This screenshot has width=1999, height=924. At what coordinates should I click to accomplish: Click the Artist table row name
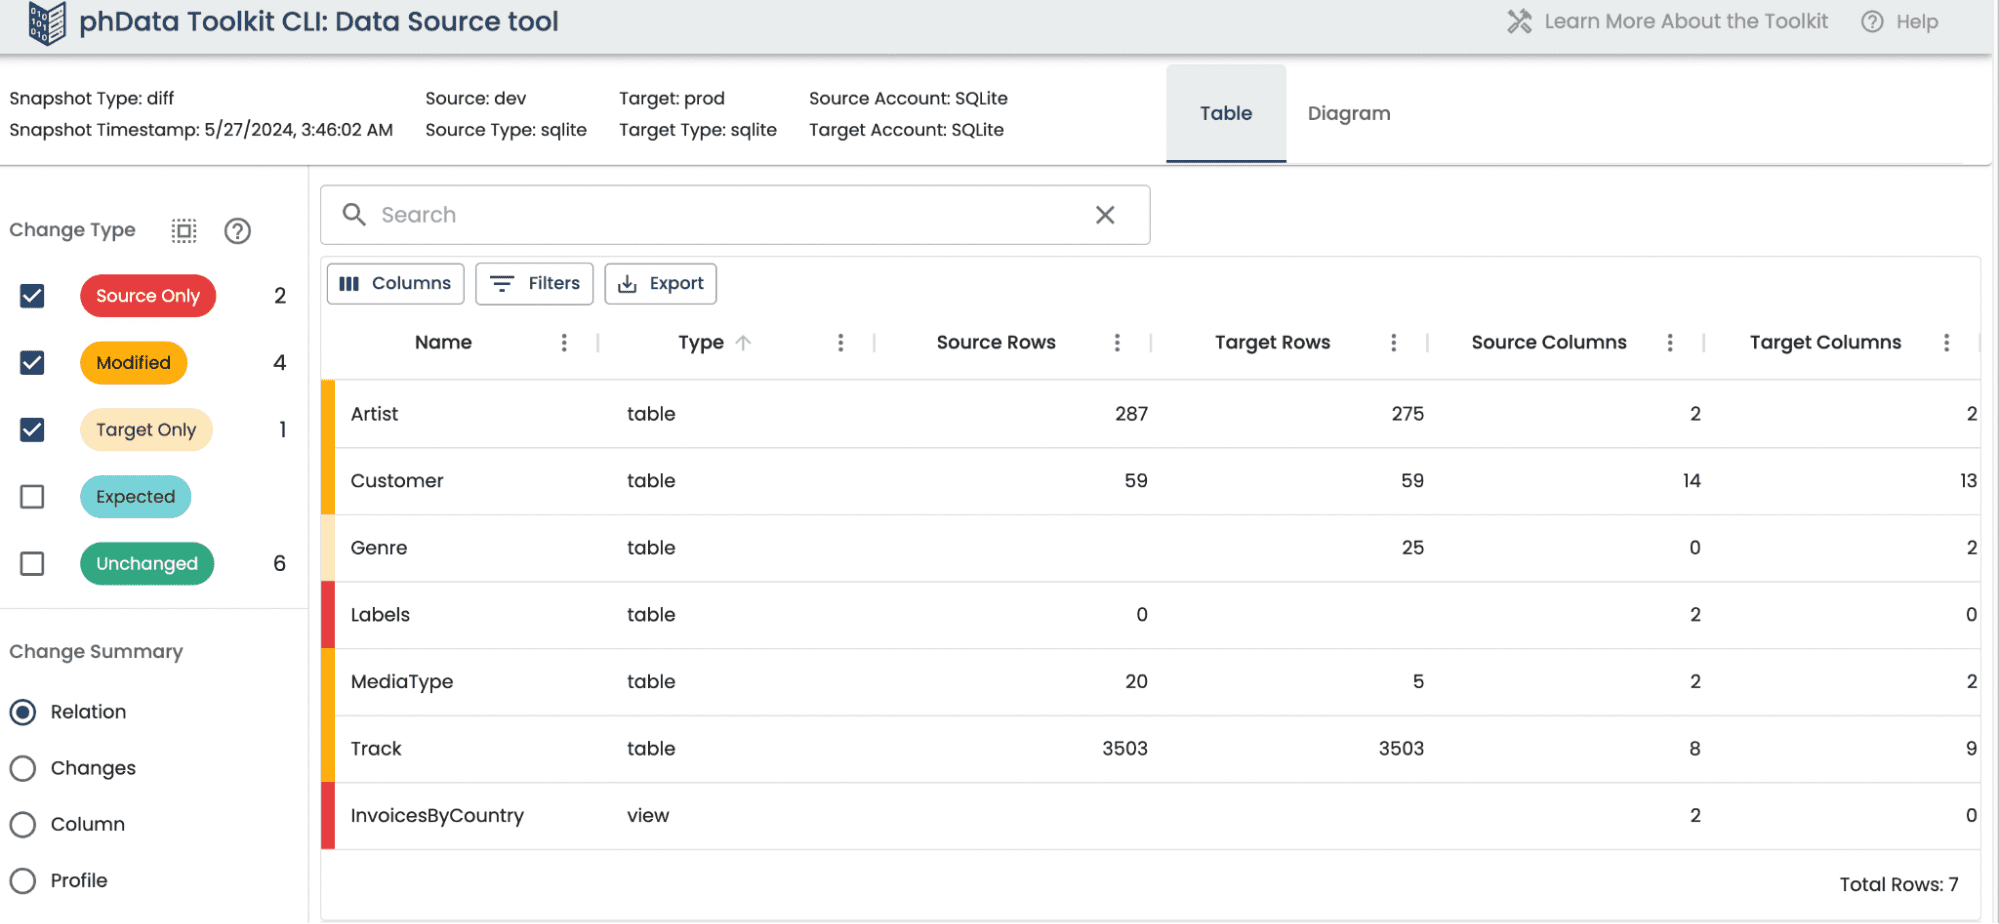click(374, 414)
